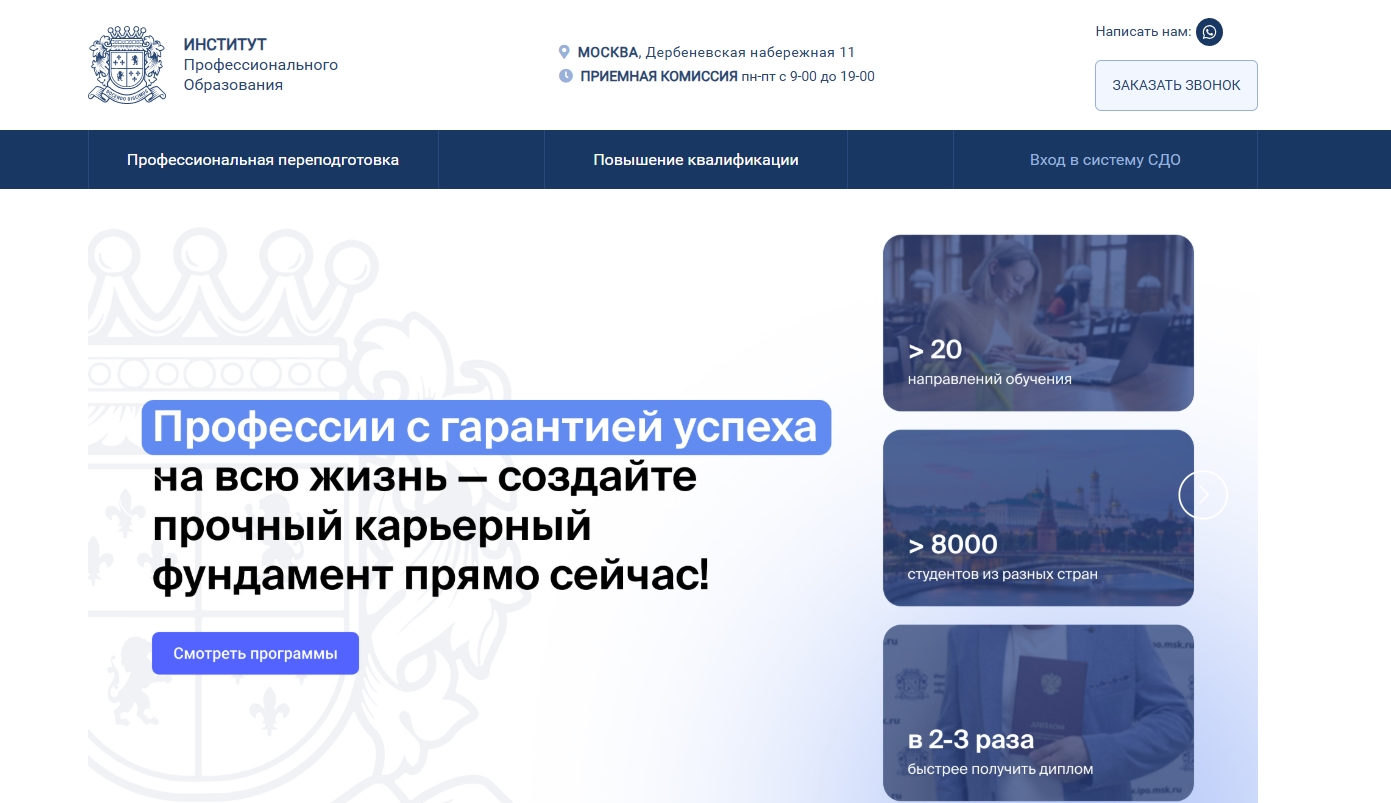Click the clock icon beside ПРИЕМНАЯ КОМИССИЯ
This screenshot has width=1391, height=803.
click(x=565, y=76)
